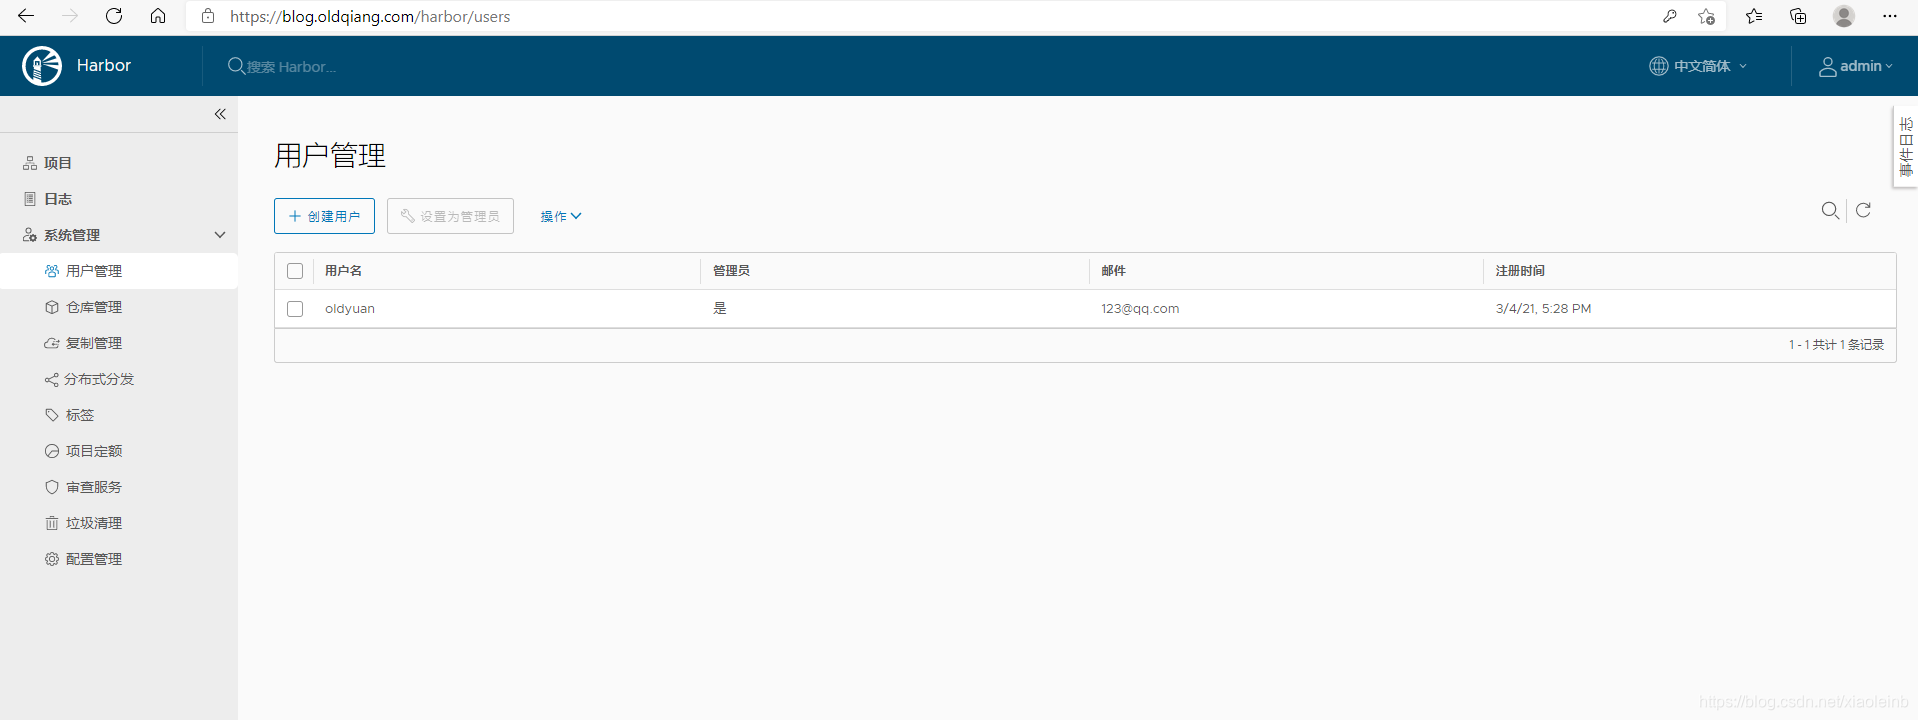
Task: Click the saved password key icon
Action: pyautogui.click(x=1670, y=16)
